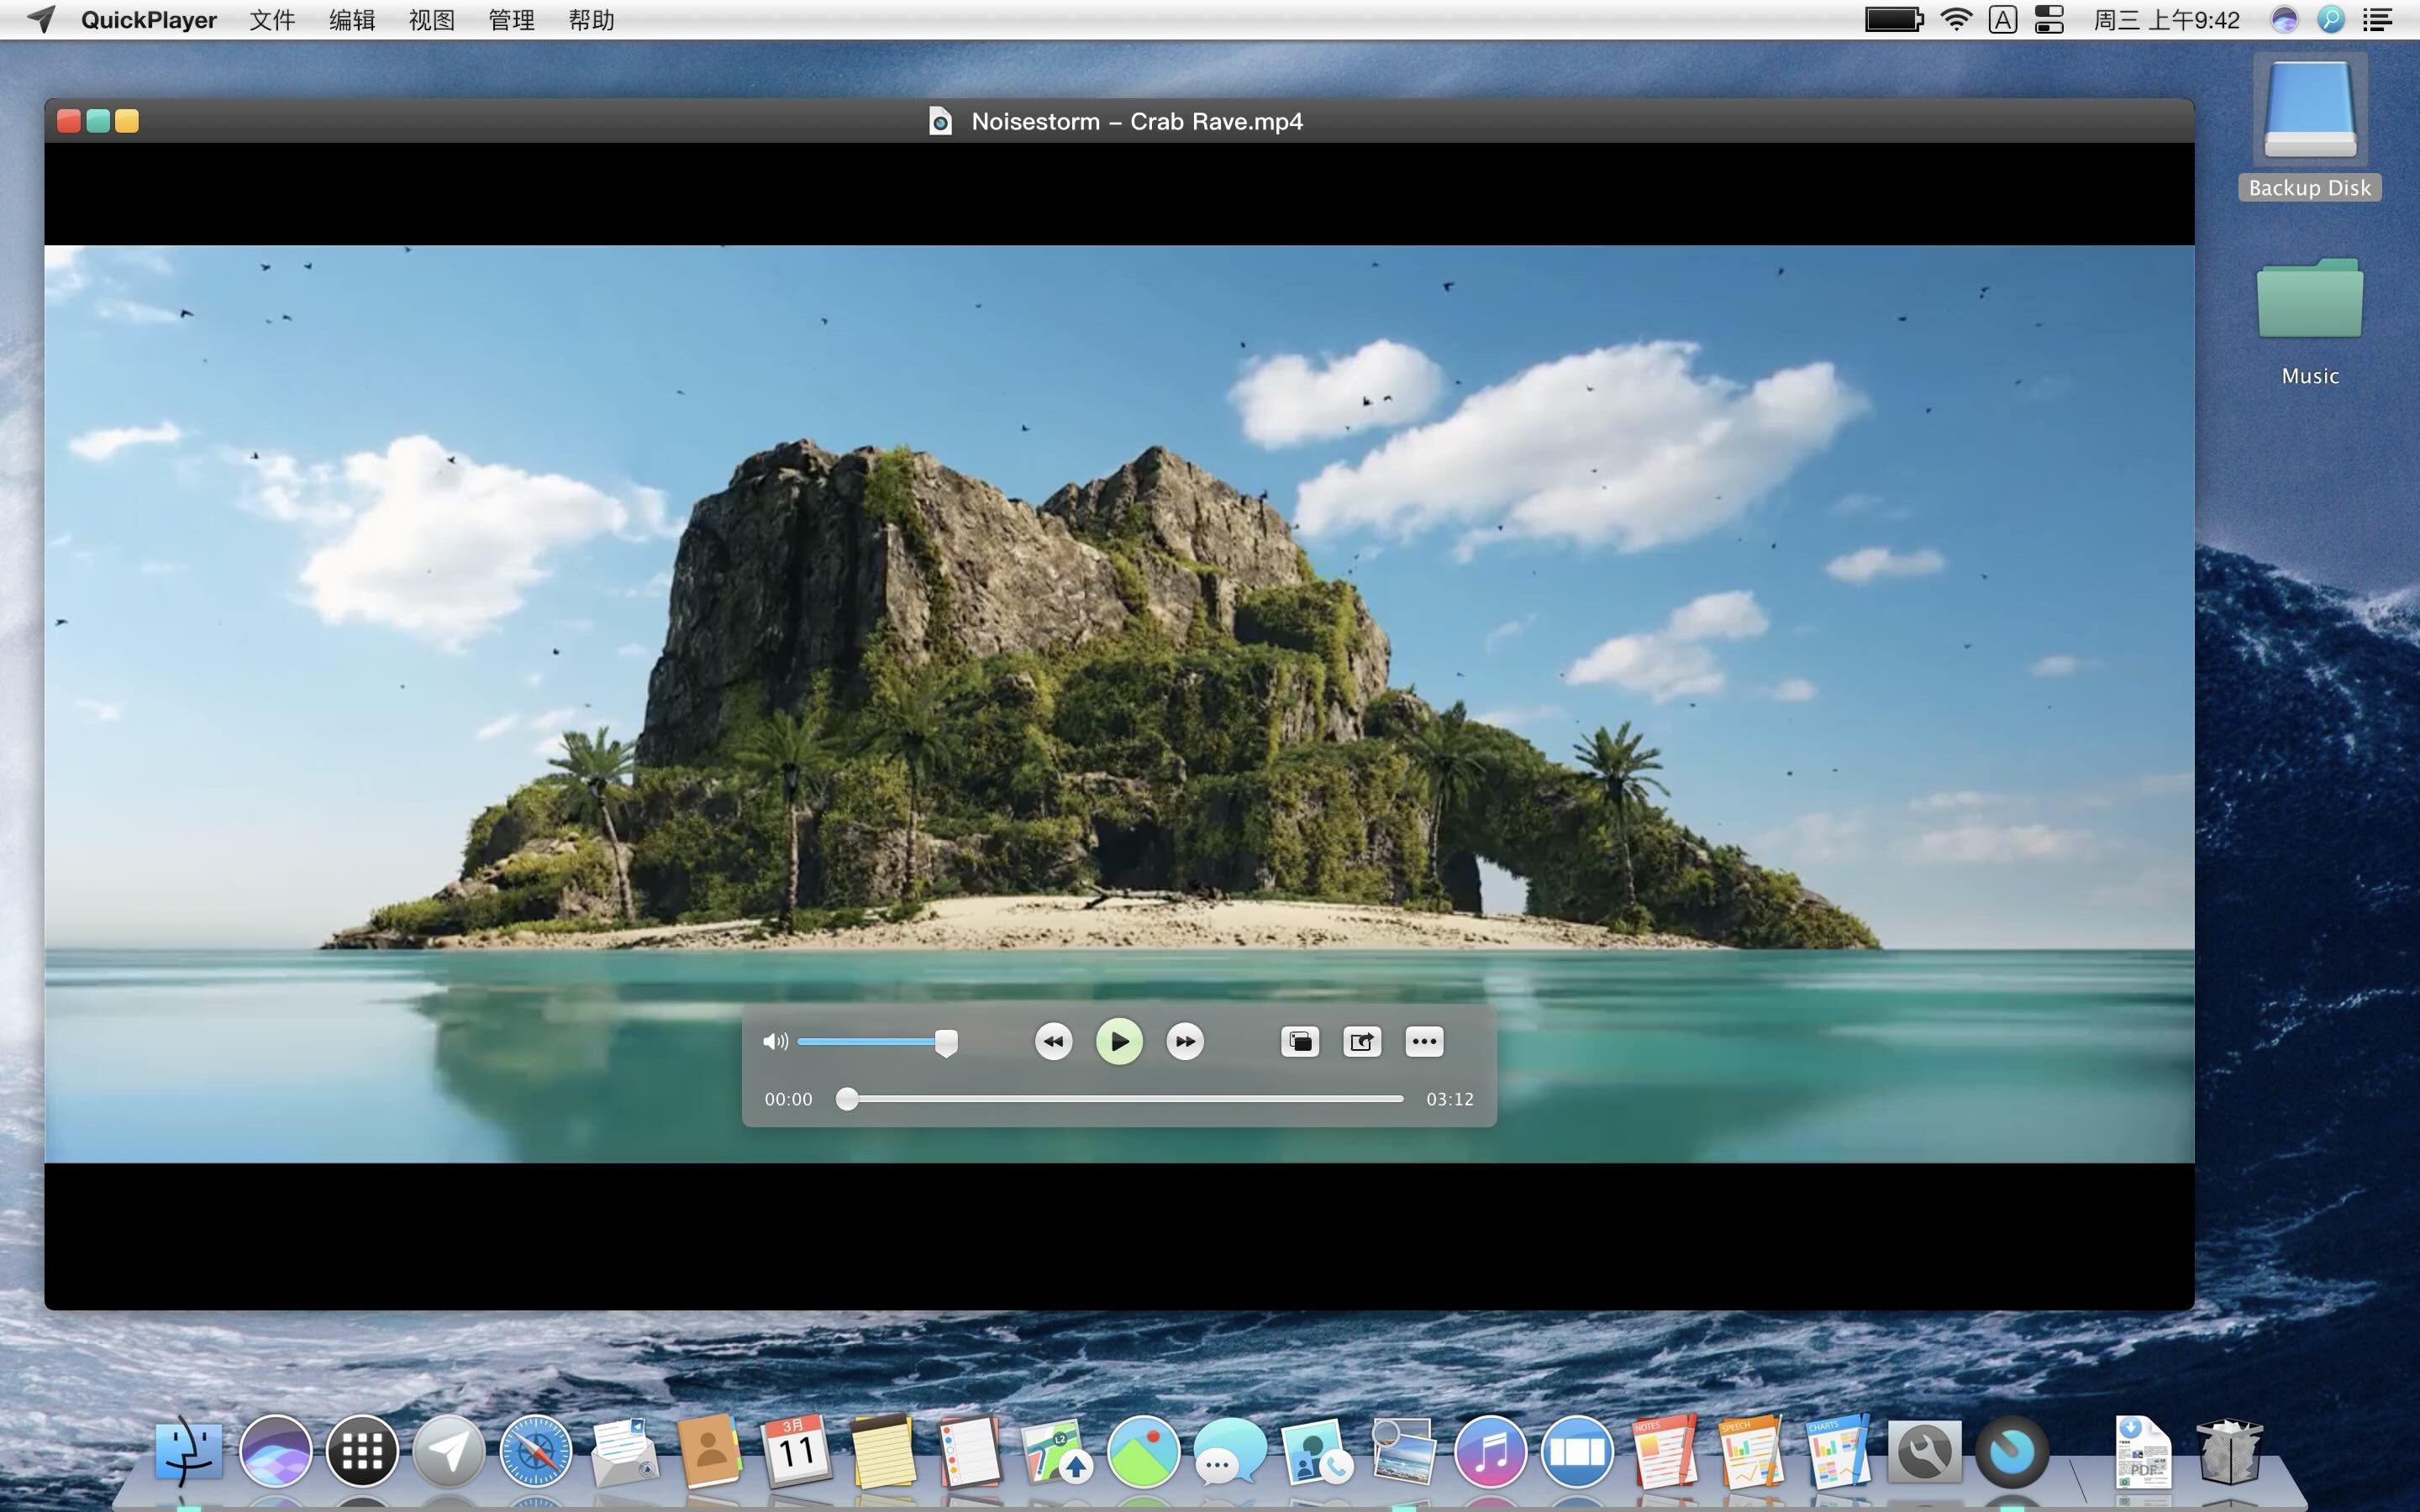Open the PDF downloads stack in Dock
This screenshot has height=1512, width=2420.
tap(2142, 1451)
